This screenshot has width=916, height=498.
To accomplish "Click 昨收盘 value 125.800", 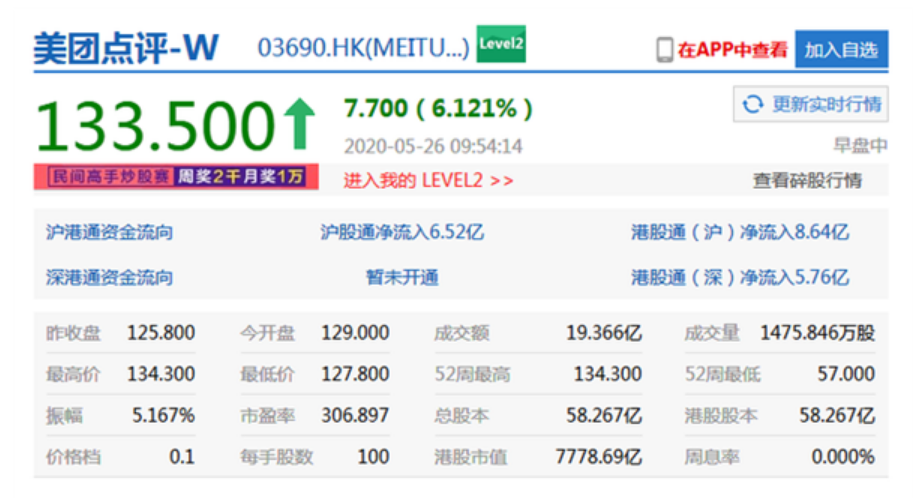I will pos(161,333).
